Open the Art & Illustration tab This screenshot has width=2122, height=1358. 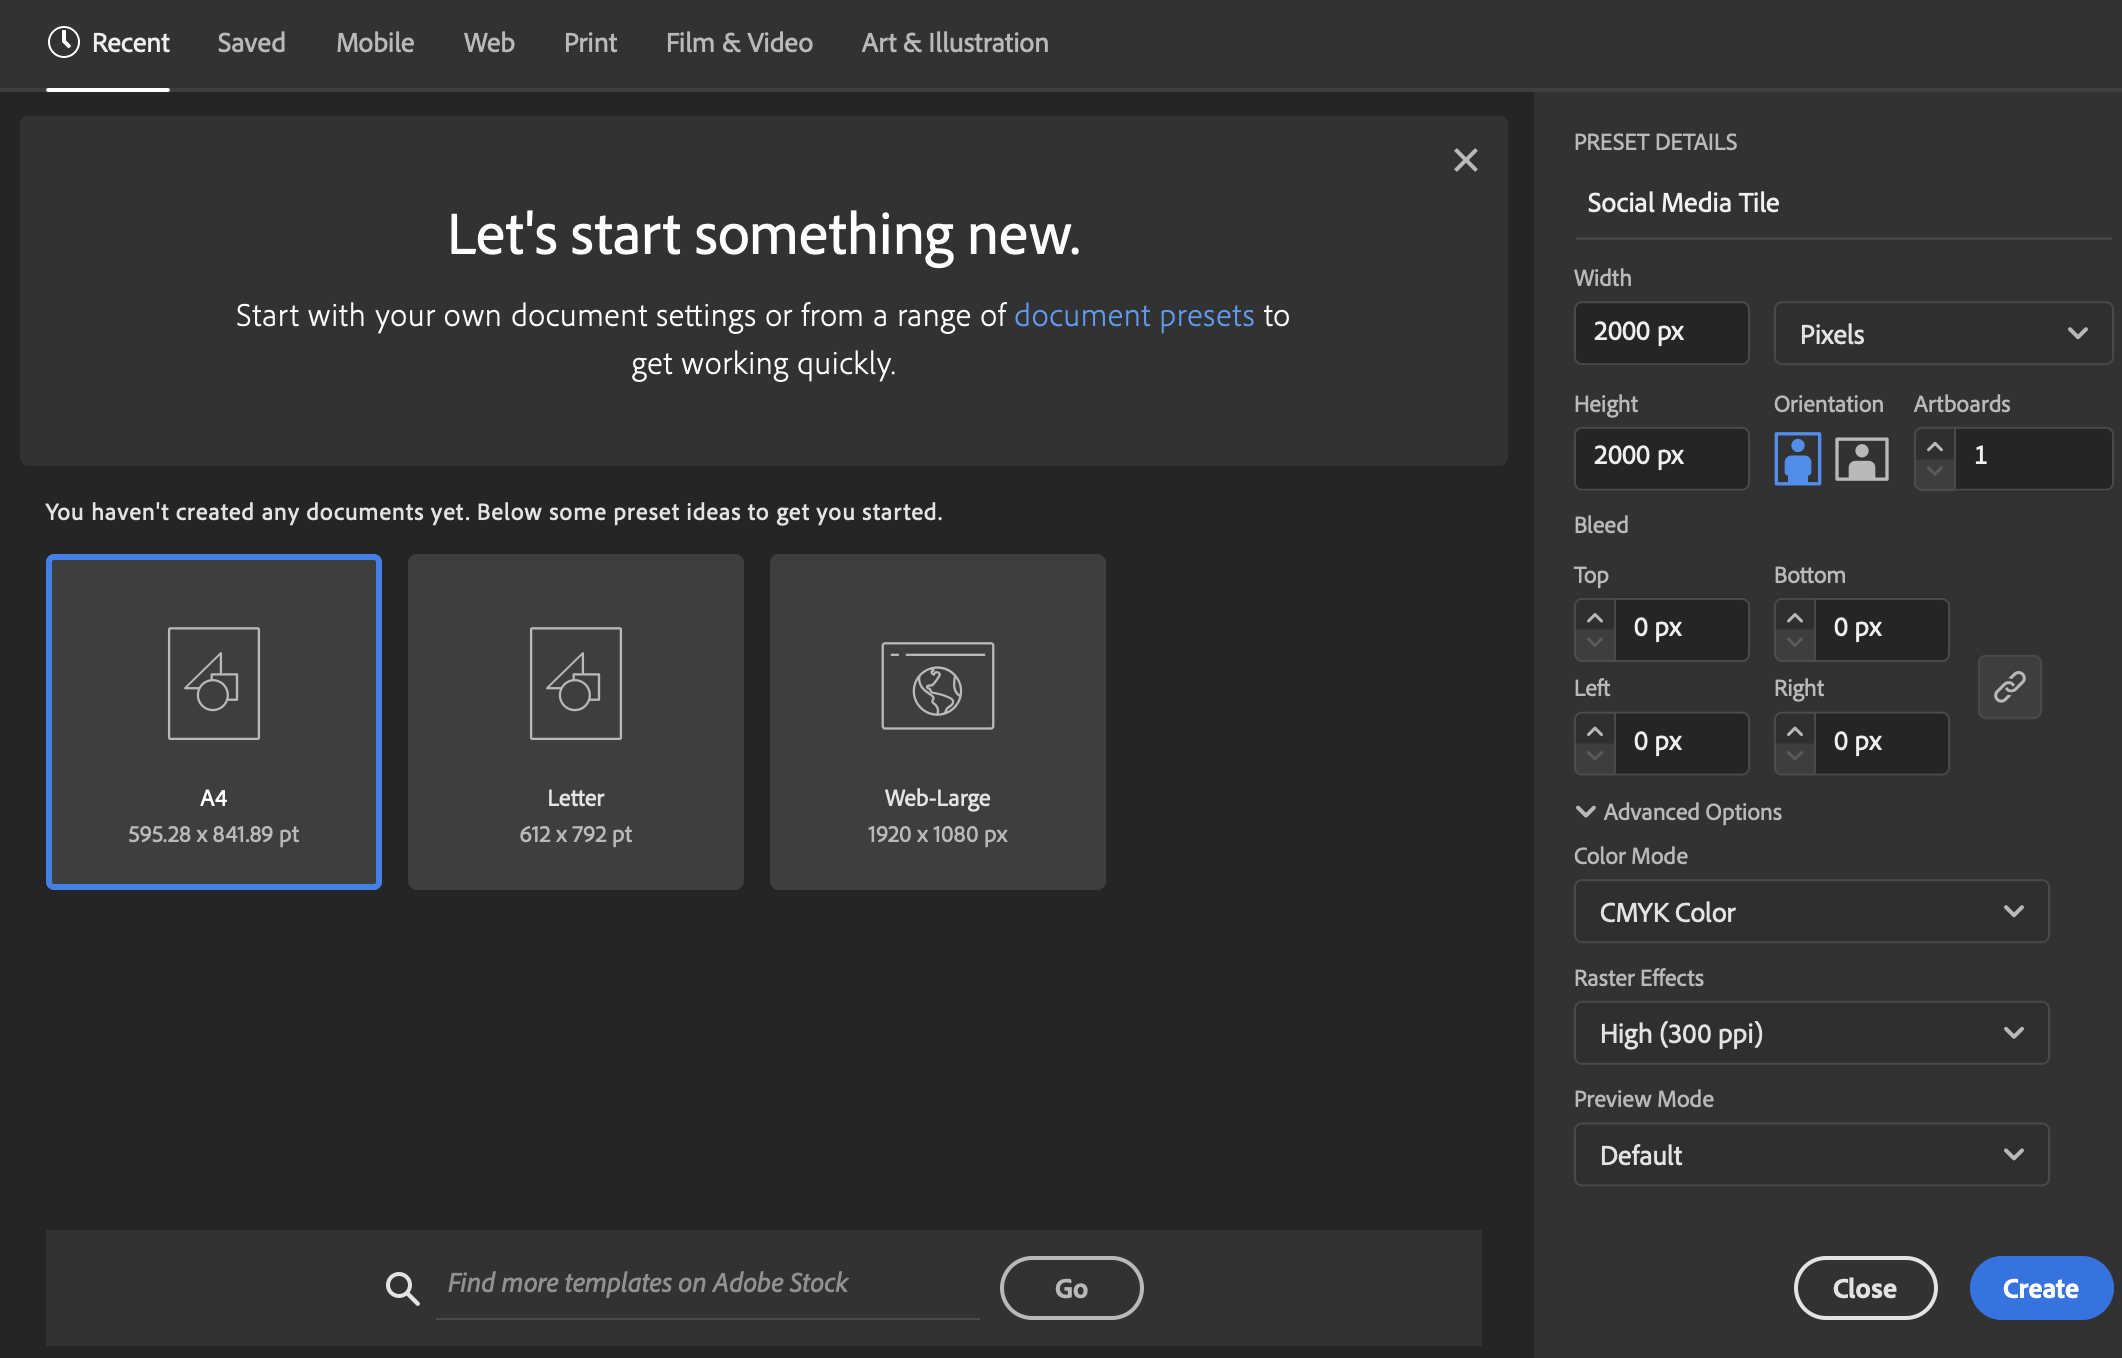954,43
